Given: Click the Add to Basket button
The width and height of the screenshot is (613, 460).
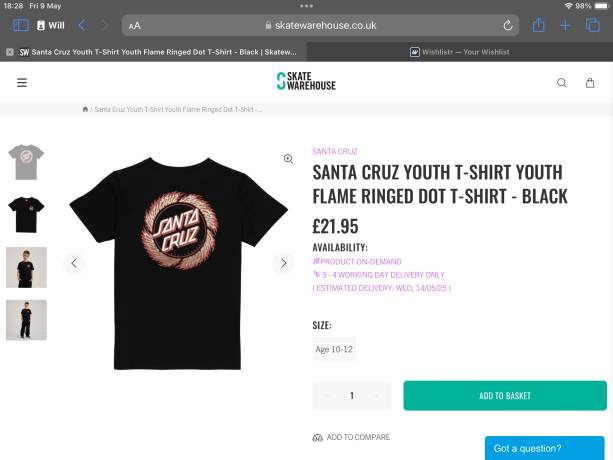Looking at the screenshot, I should (x=504, y=396).
